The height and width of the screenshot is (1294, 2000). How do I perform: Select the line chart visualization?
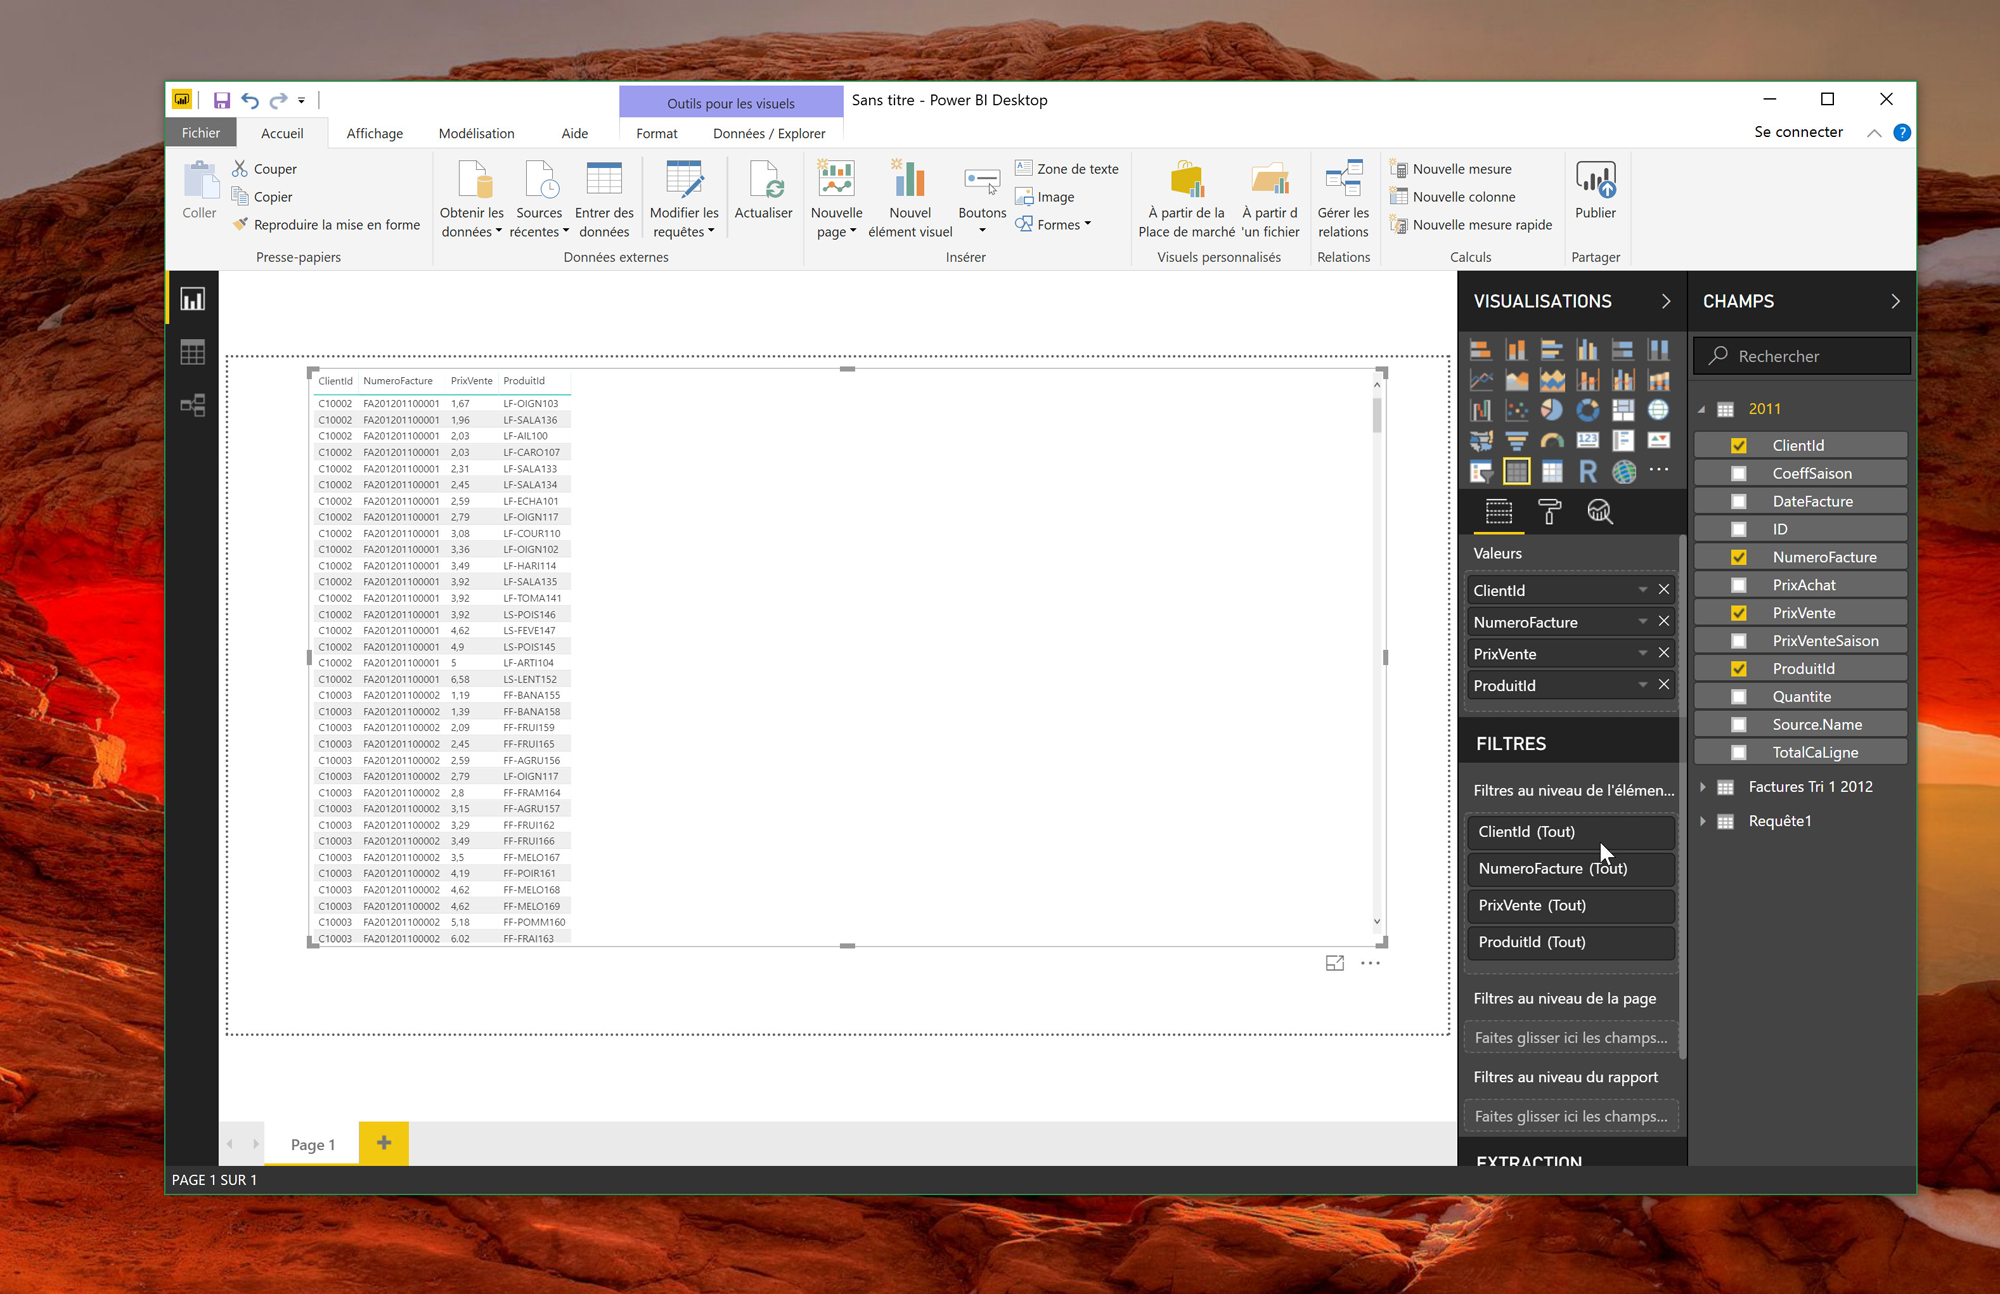pyautogui.click(x=1481, y=380)
